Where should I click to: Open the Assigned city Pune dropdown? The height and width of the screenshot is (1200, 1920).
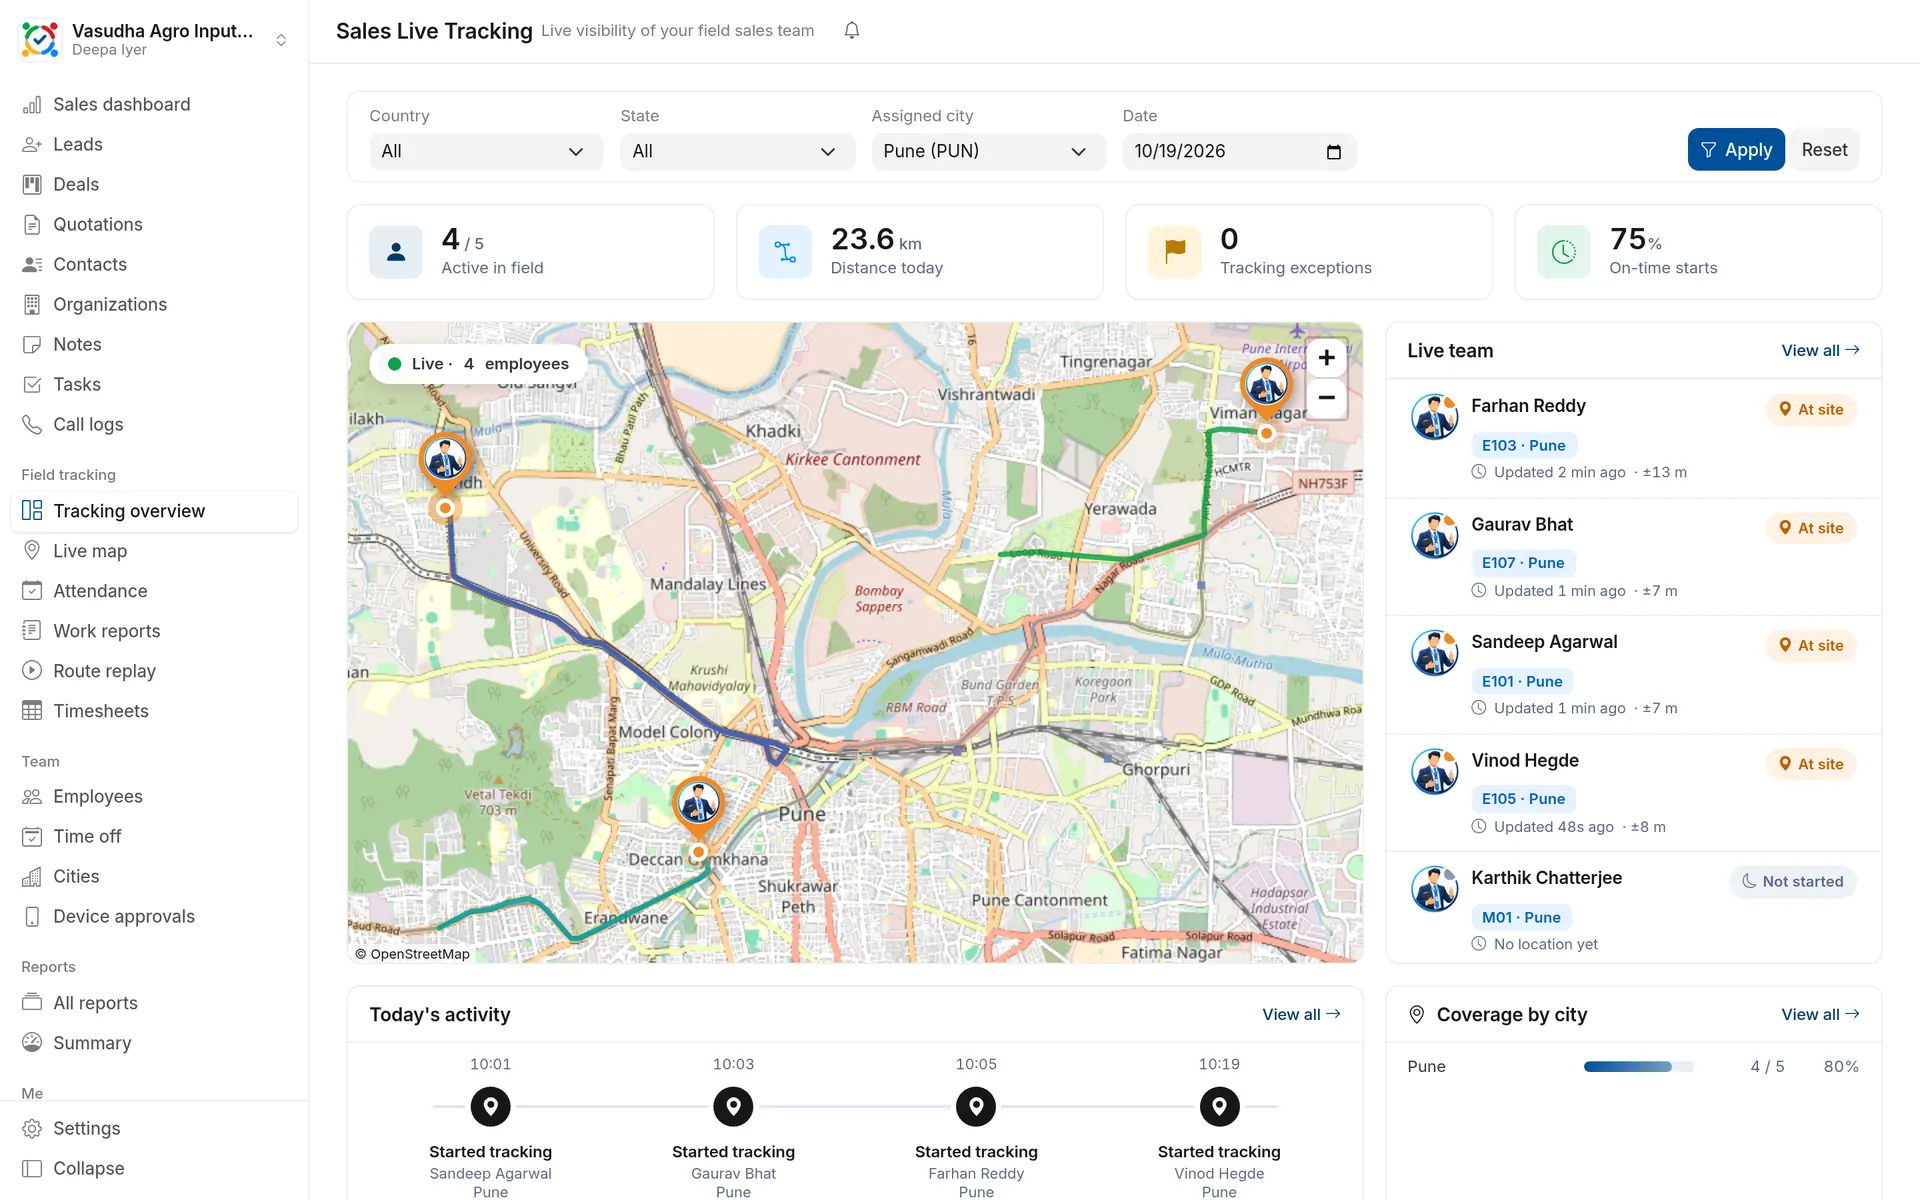[988, 152]
